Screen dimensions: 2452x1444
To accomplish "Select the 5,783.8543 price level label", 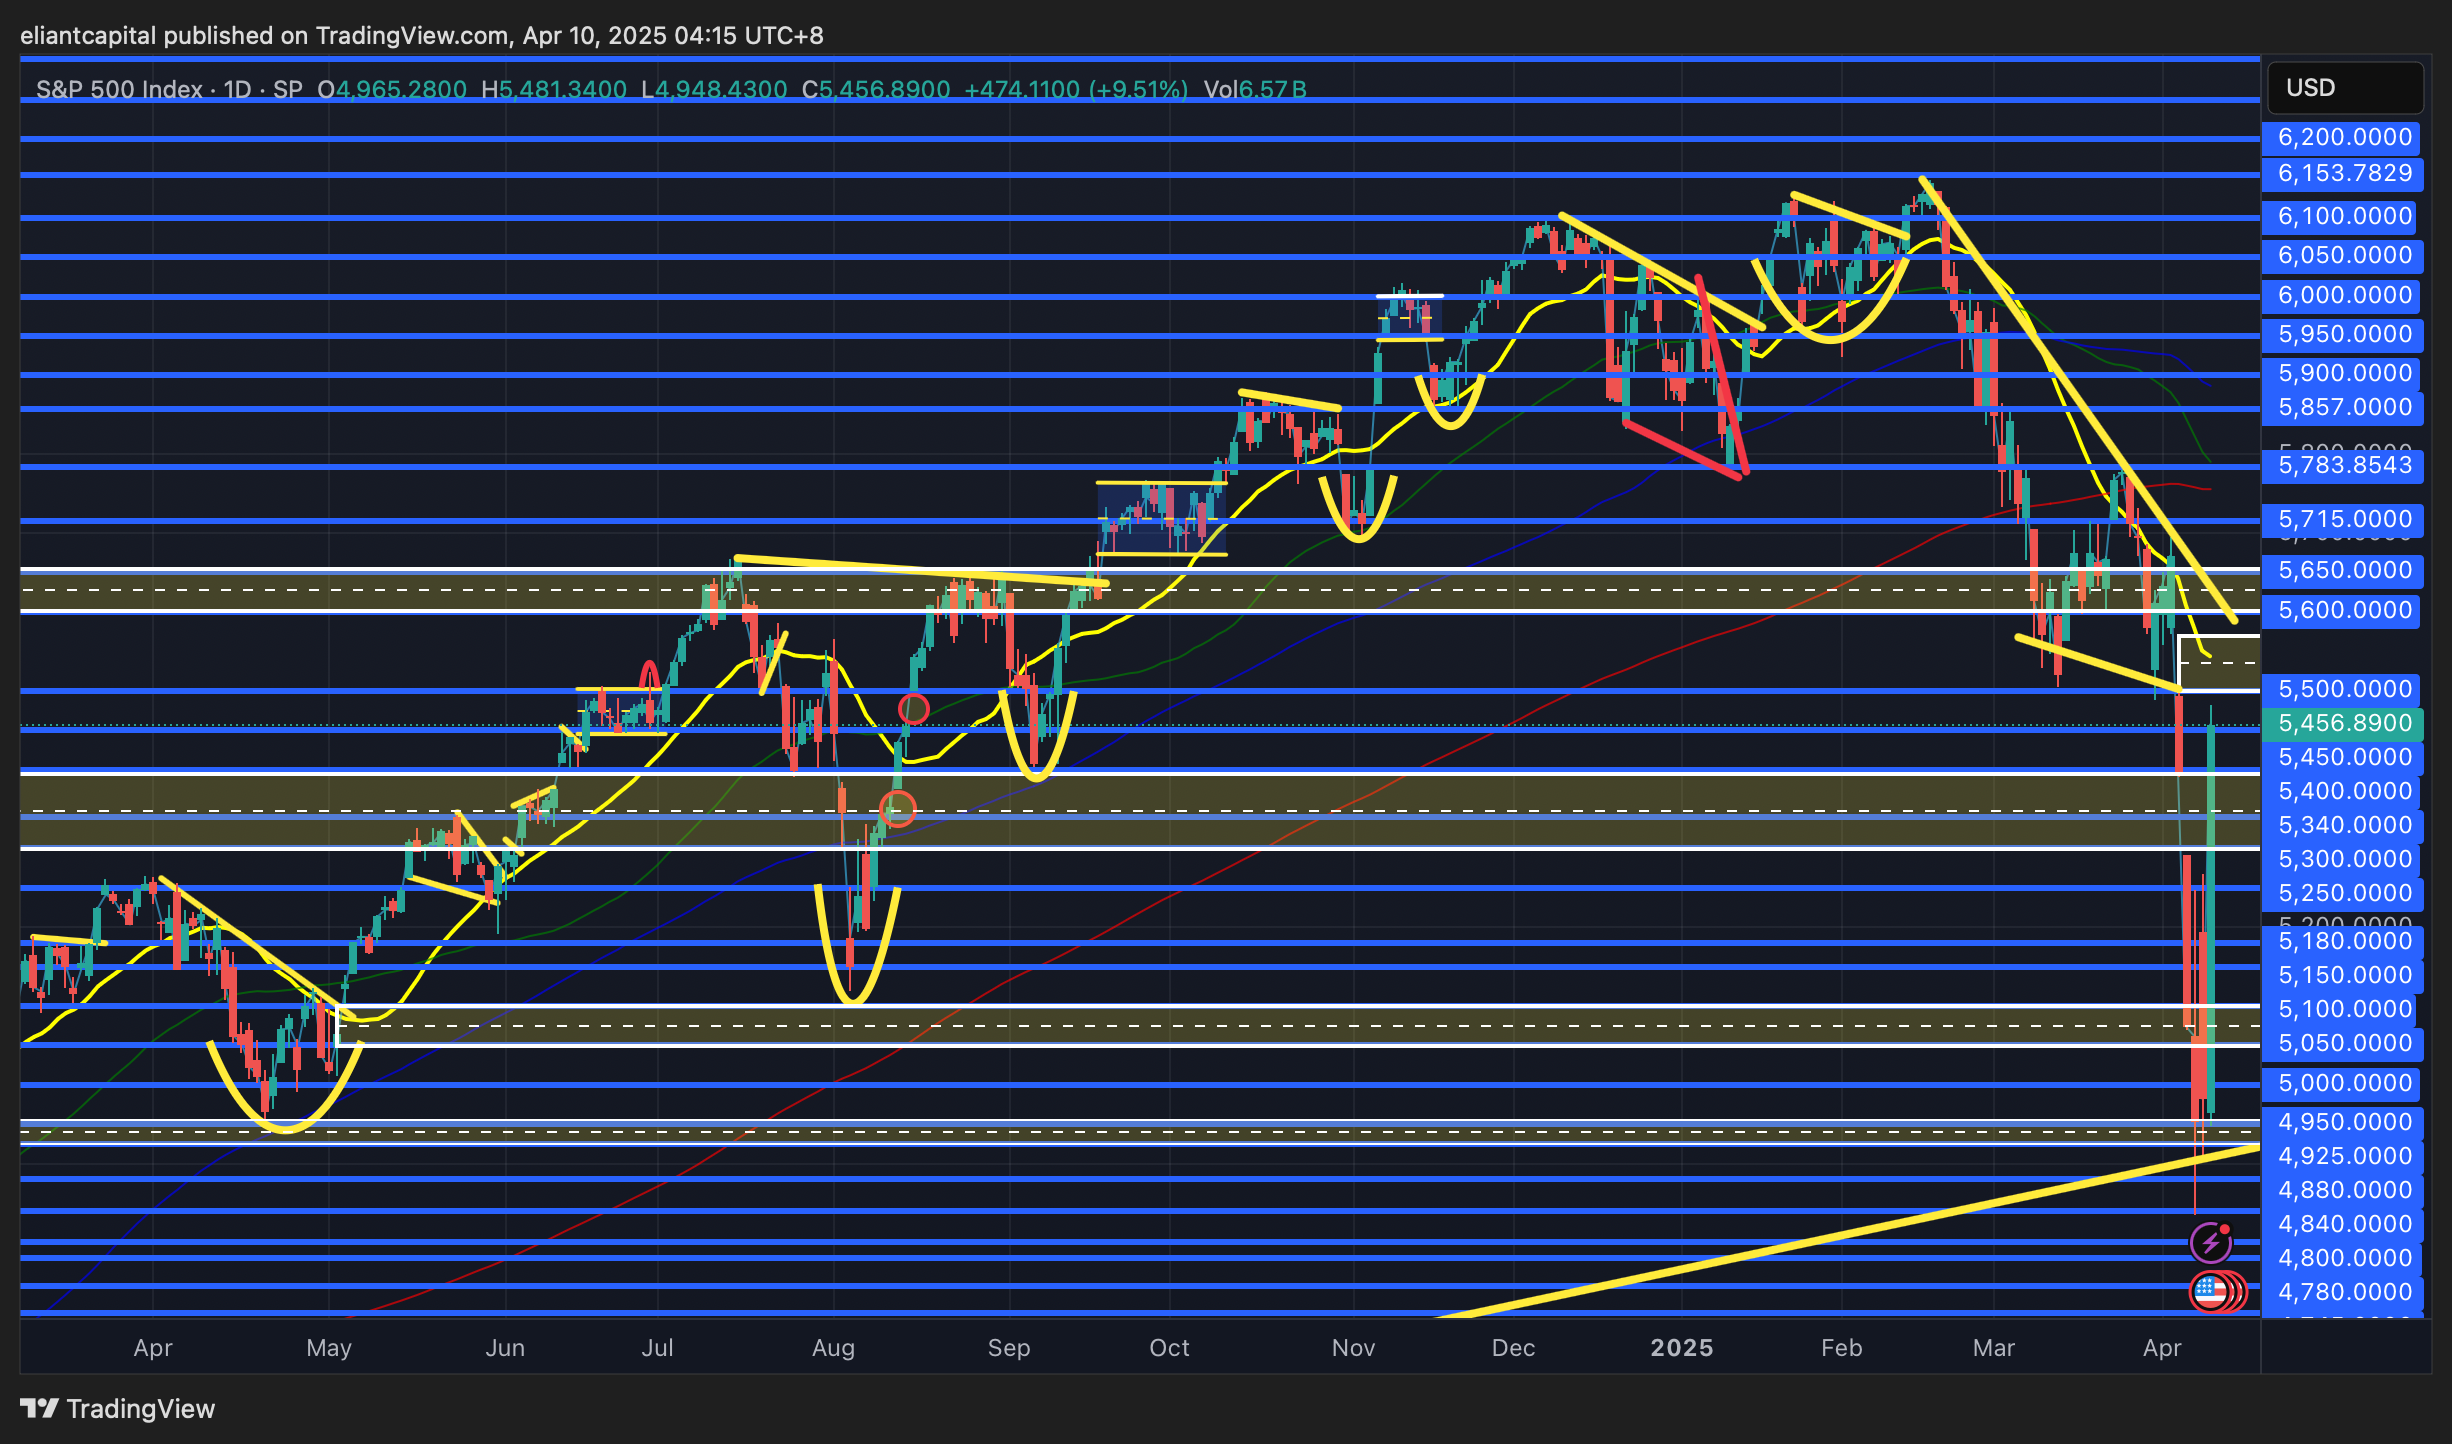I will (2343, 465).
